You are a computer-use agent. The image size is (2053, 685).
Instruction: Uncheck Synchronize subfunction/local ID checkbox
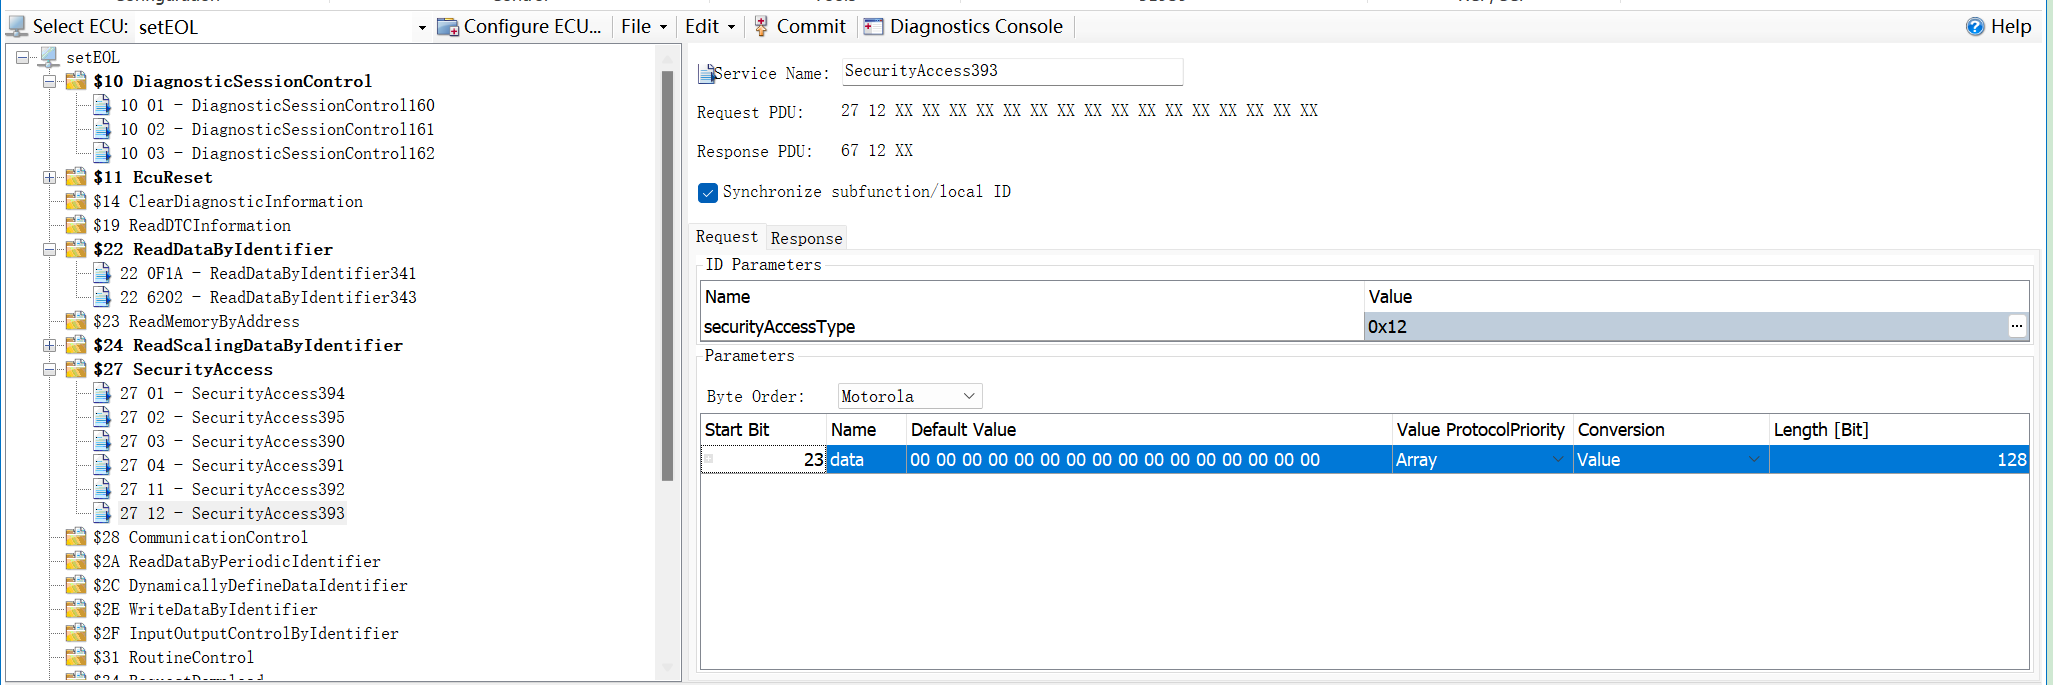click(708, 192)
